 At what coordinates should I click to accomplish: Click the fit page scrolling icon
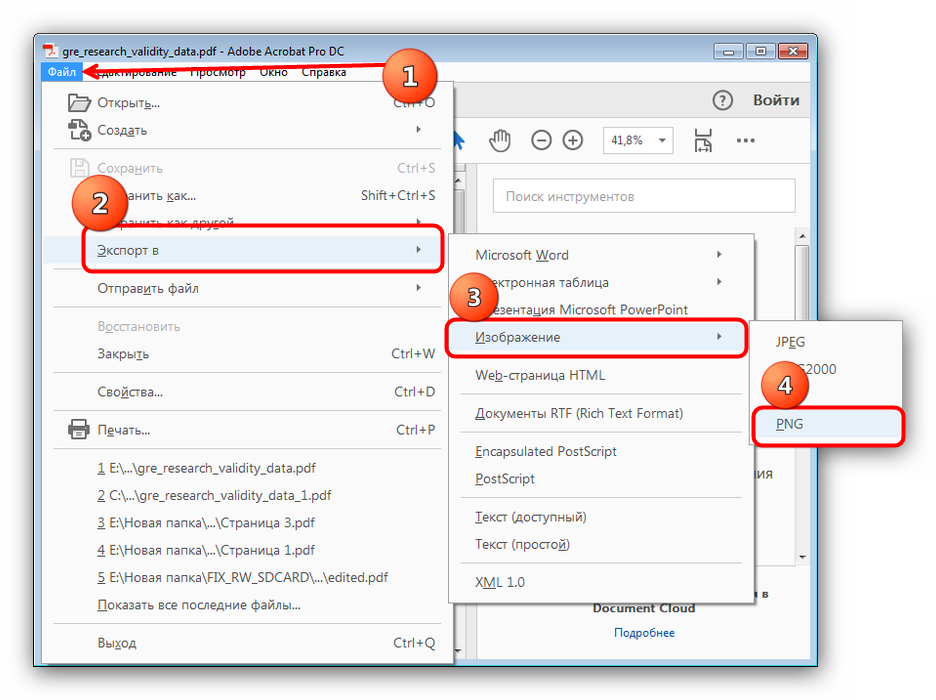(x=703, y=141)
